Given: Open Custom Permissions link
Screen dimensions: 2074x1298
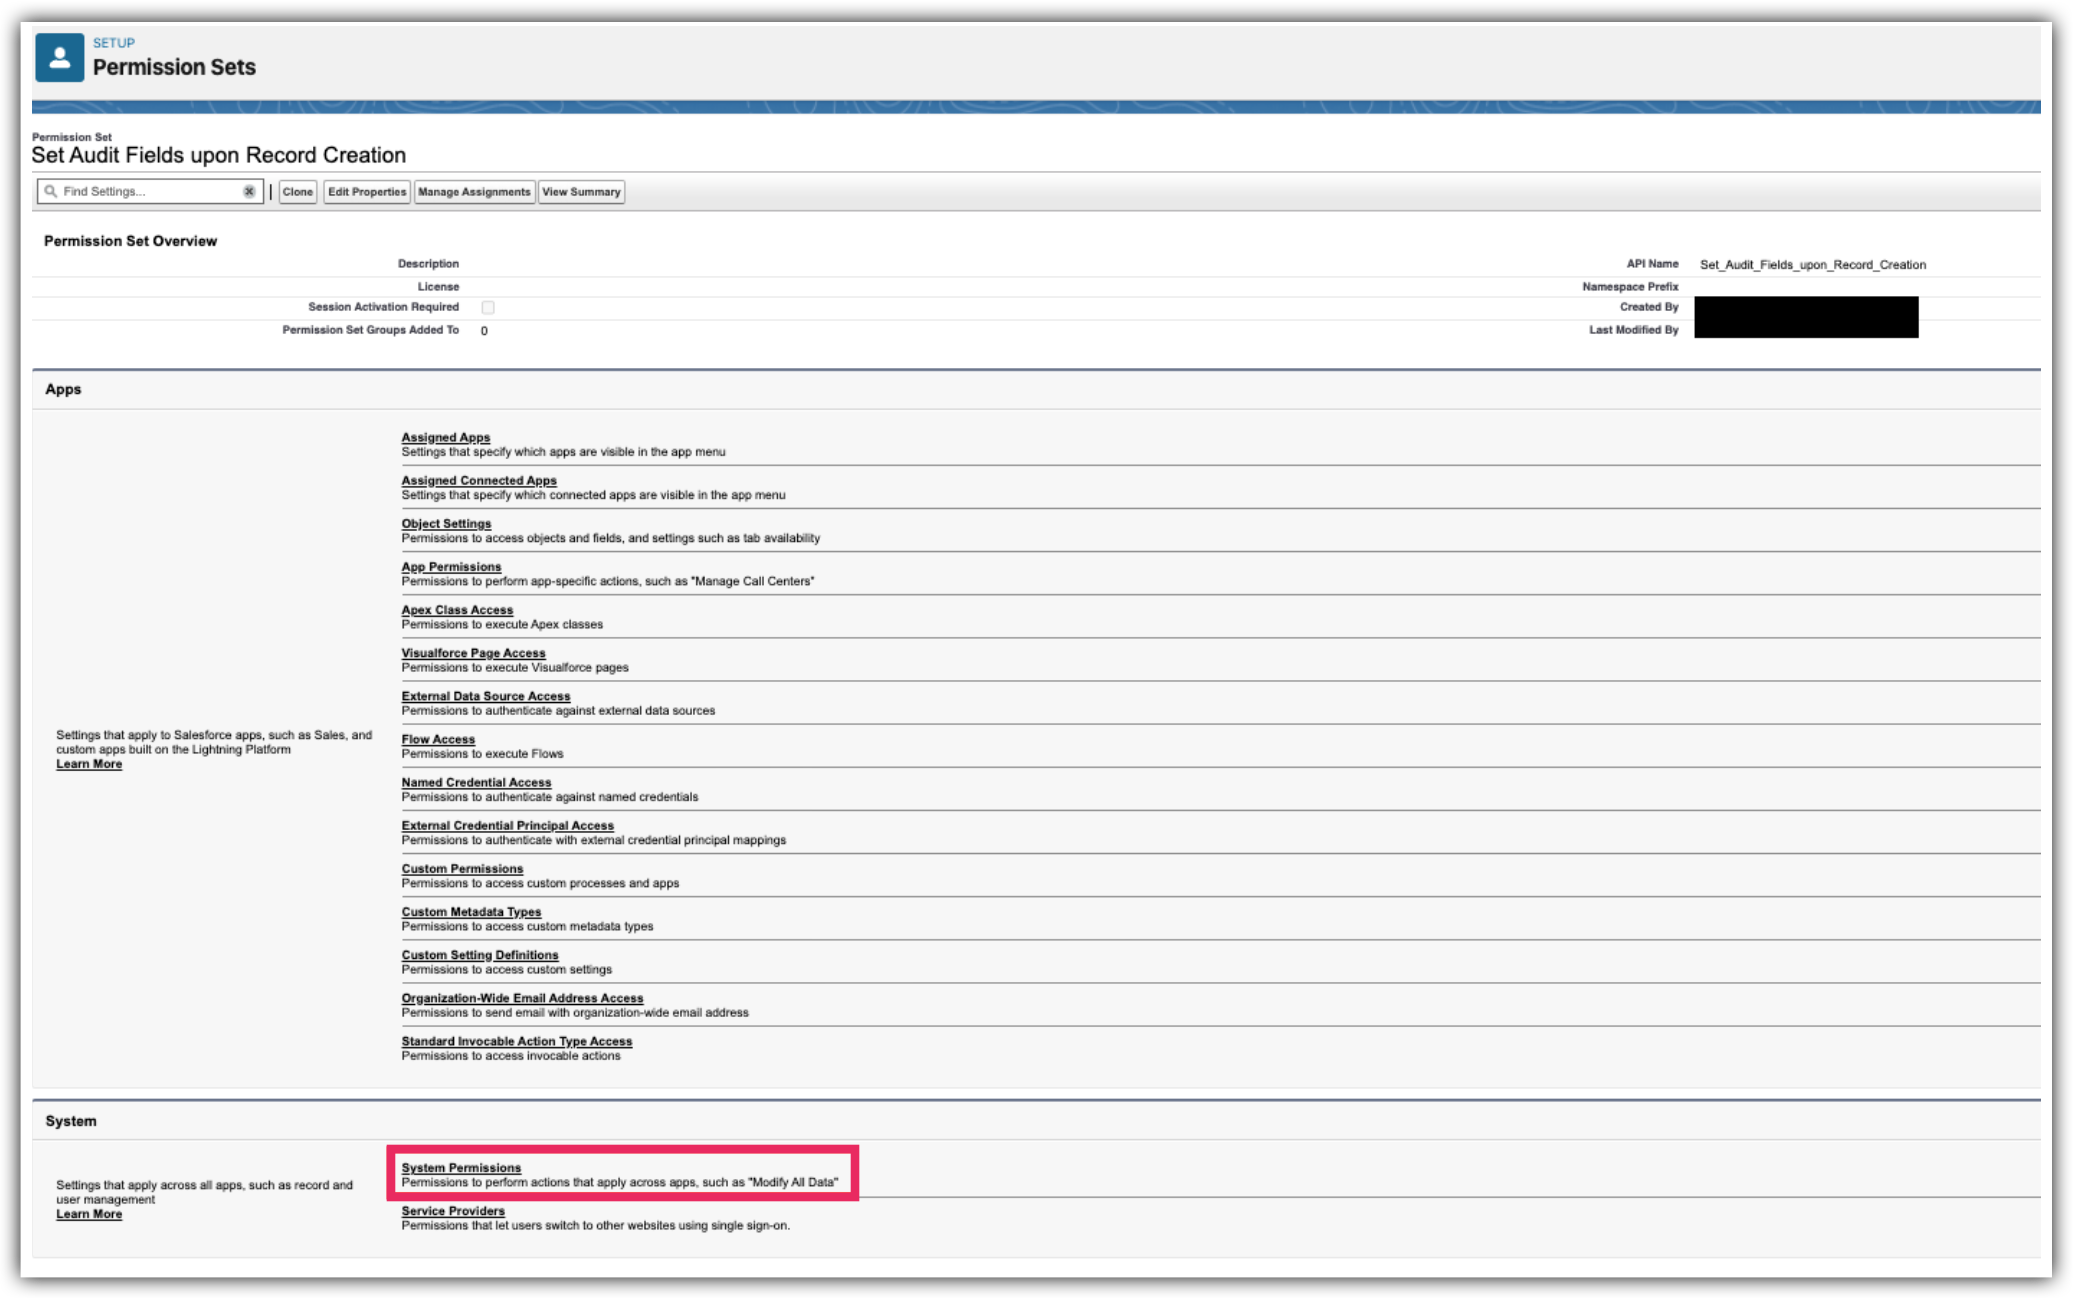Looking at the screenshot, I should (462, 868).
